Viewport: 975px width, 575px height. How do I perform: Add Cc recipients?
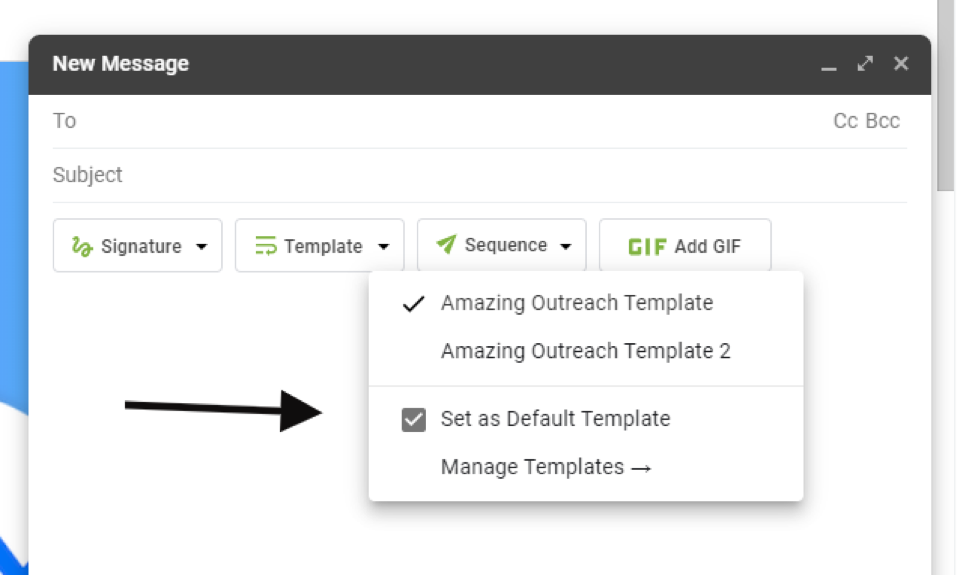(845, 121)
